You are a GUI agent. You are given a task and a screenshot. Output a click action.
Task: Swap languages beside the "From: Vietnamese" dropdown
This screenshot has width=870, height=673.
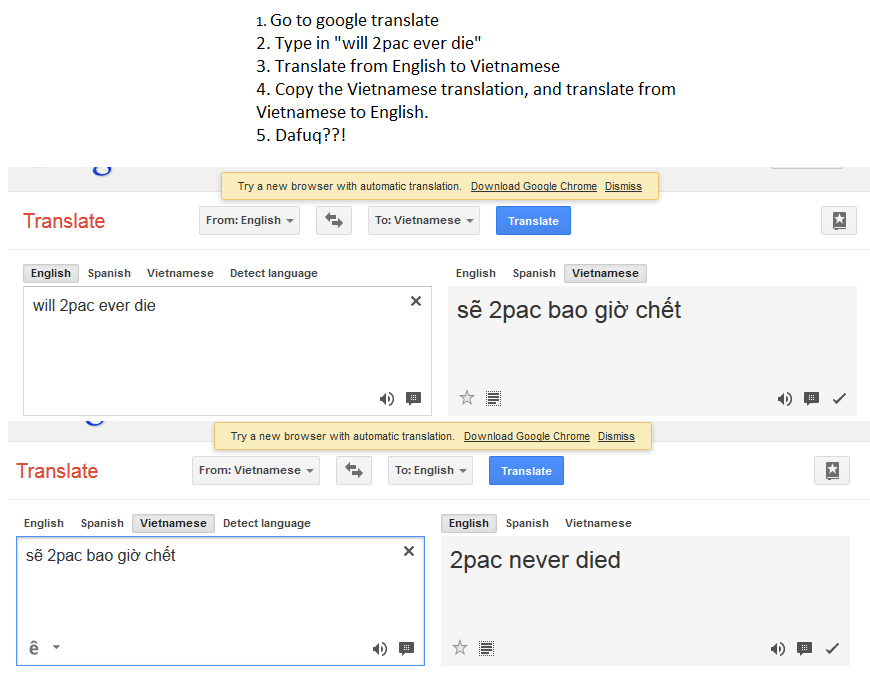[354, 471]
